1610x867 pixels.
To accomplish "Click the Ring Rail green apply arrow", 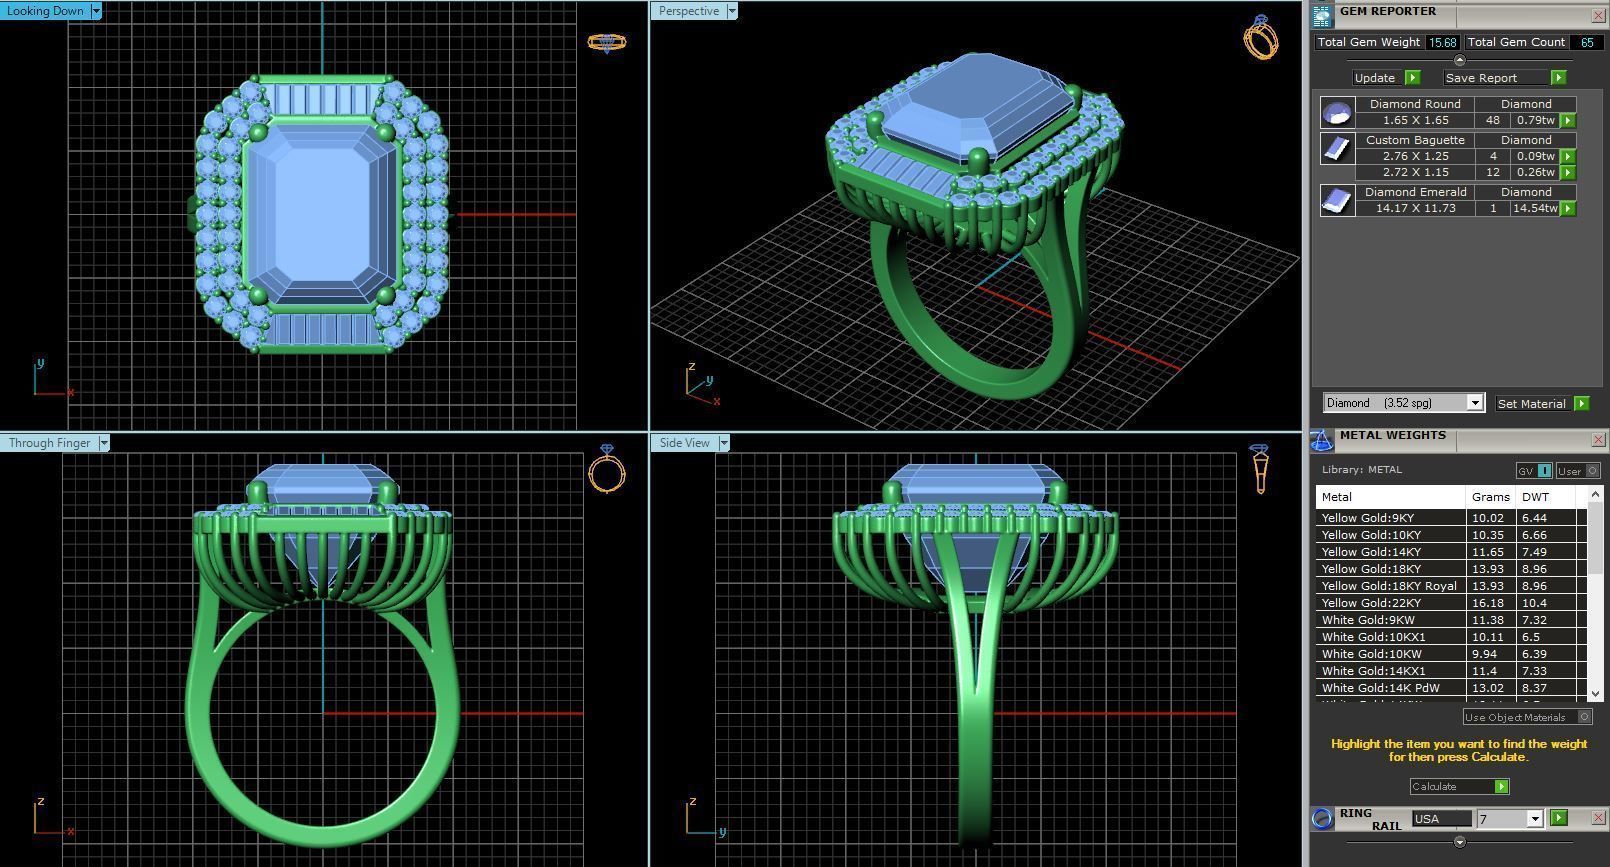I will [x=1558, y=818].
